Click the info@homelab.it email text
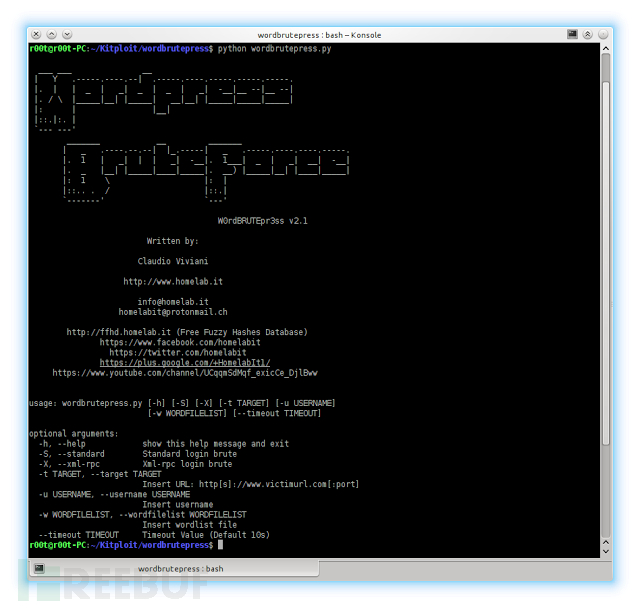This screenshot has height=608, width=640. (173, 302)
